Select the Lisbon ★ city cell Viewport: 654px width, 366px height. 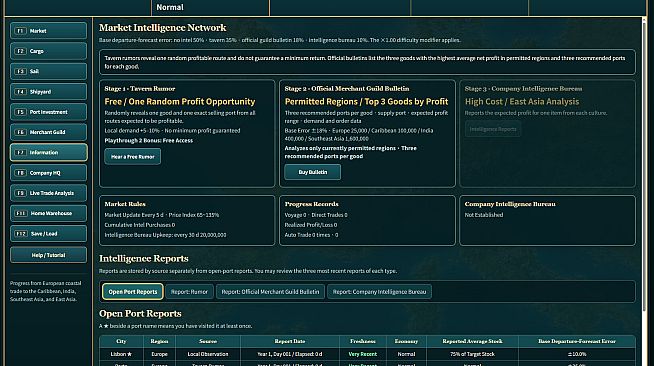click(121, 354)
